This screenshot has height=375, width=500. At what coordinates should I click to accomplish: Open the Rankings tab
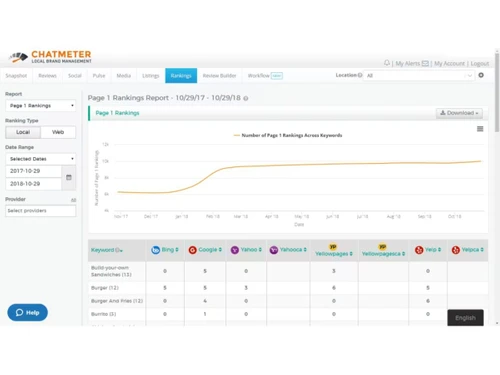(181, 76)
